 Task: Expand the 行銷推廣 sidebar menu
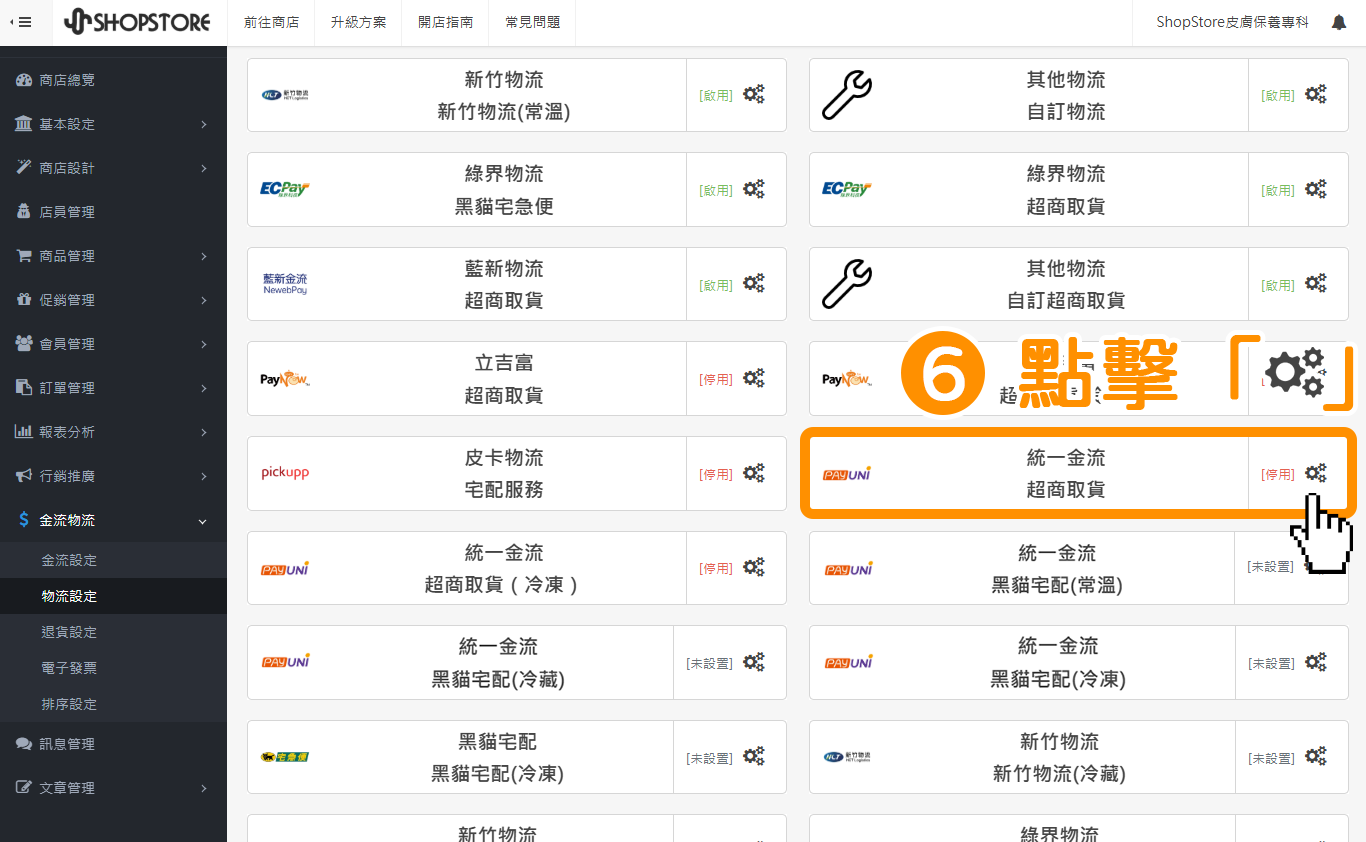pos(113,476)
